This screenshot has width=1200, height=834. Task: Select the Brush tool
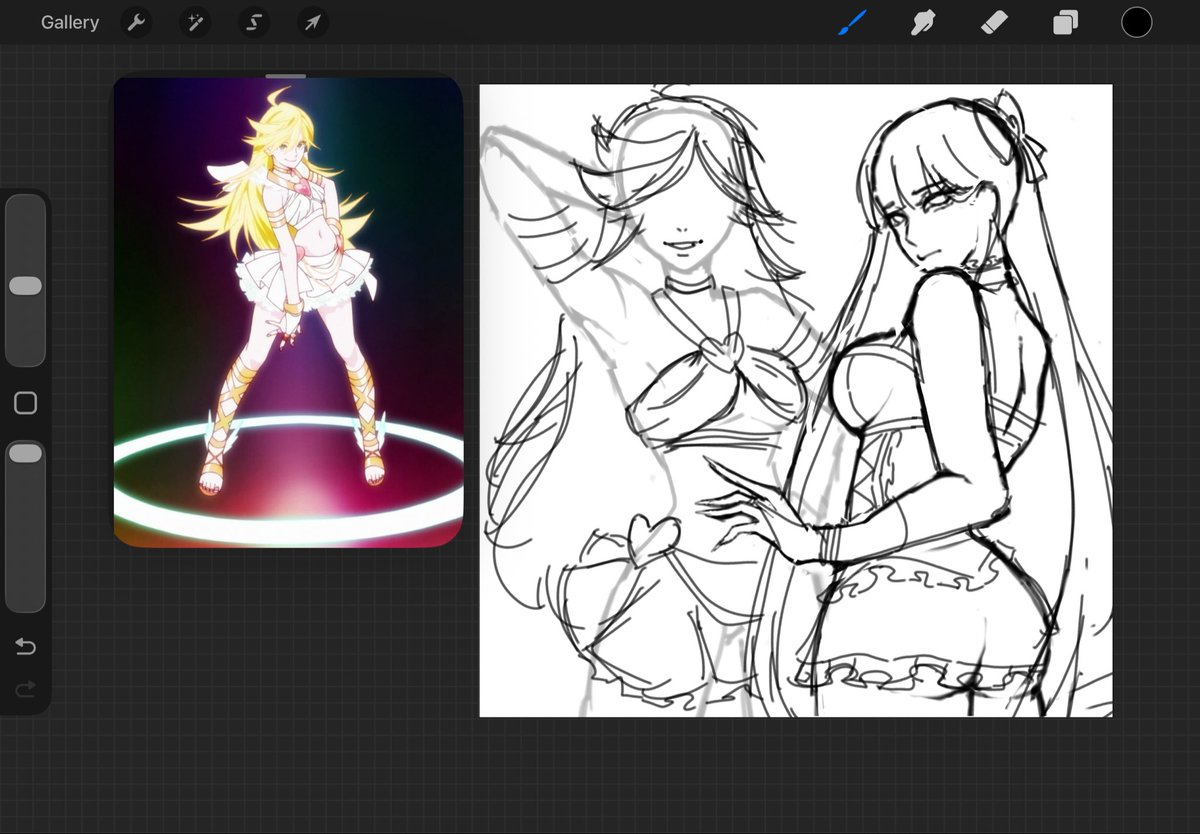tap(852, 22)
